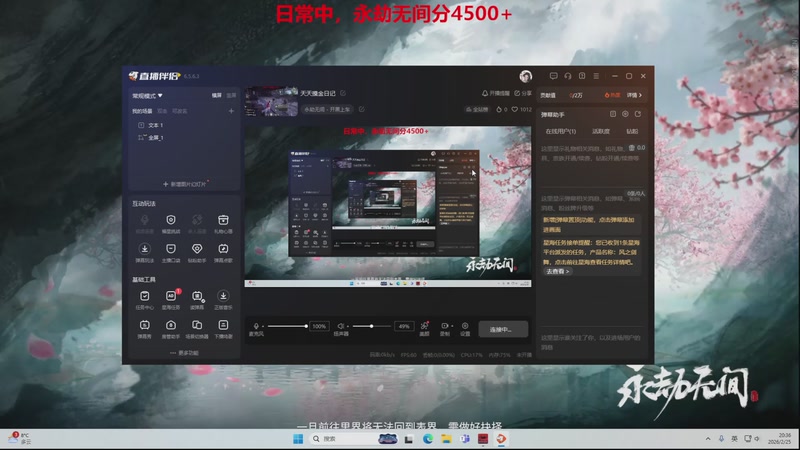Edit the stream category tag pencil icon
Image resolution: width=800 pixels, height=450 pixels.
tap(361, 109)
